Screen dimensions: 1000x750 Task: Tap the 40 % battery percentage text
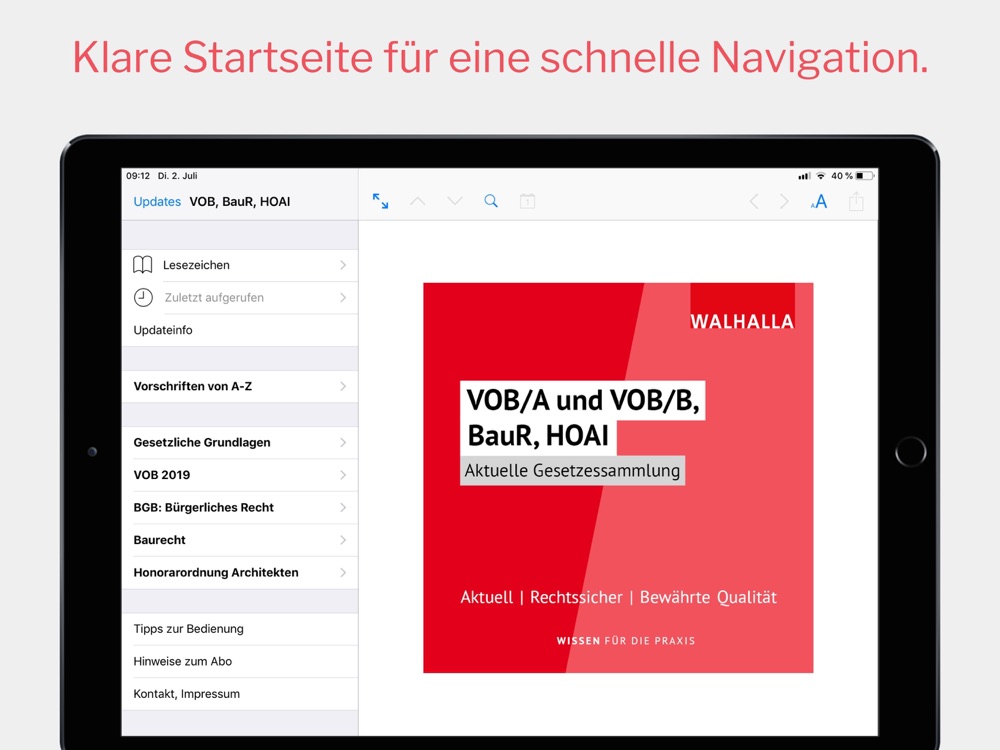842,175
